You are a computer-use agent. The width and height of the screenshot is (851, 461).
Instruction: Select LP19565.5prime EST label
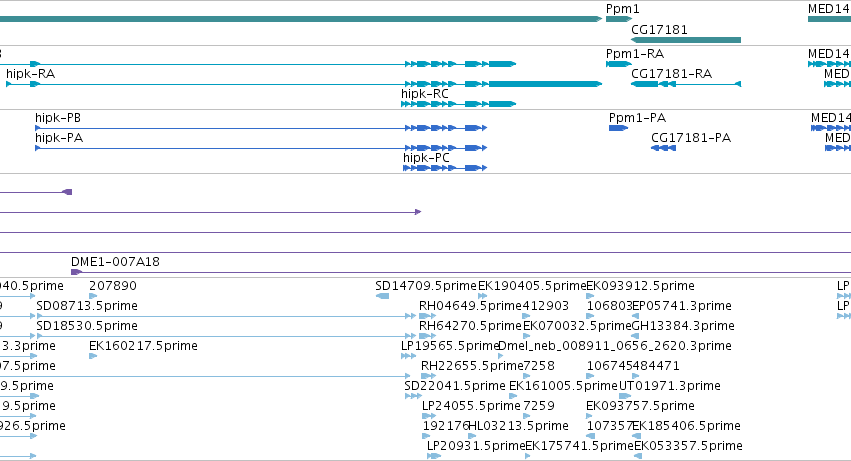[449, 346]
